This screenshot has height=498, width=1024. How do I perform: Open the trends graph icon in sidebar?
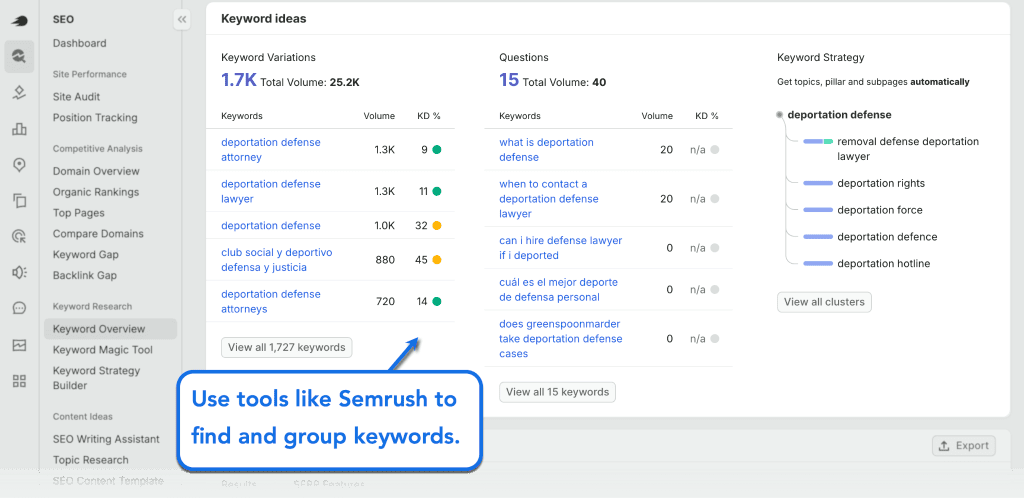coord(20,345)
